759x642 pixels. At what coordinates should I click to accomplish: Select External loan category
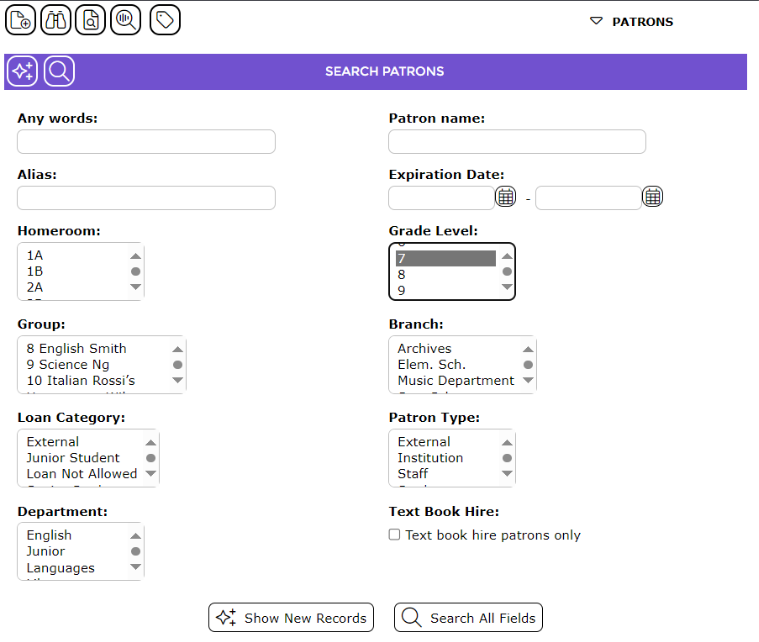pos(53,442)
